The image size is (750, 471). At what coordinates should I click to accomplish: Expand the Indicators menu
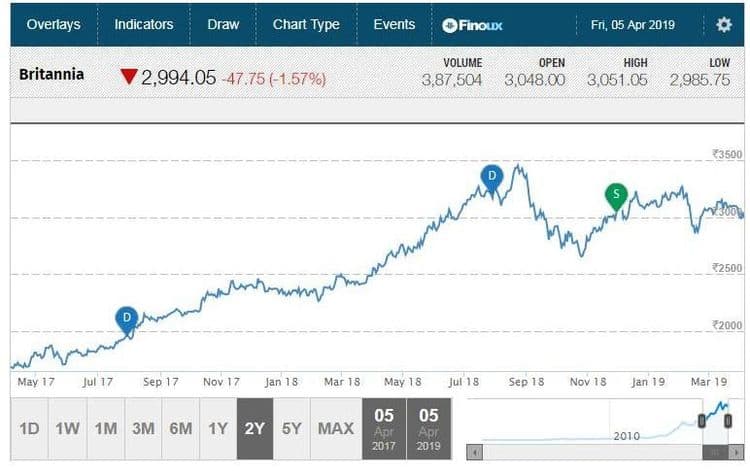coord(144,25)
